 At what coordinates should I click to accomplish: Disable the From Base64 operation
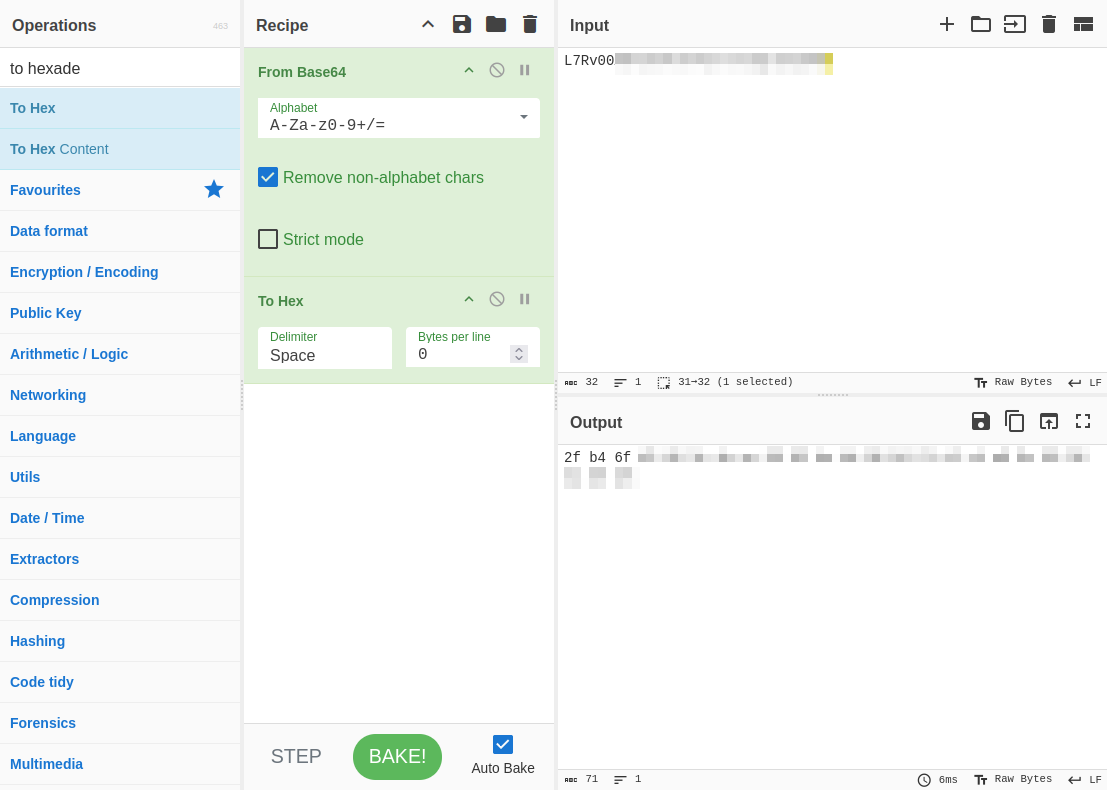[x=497, y=70]
